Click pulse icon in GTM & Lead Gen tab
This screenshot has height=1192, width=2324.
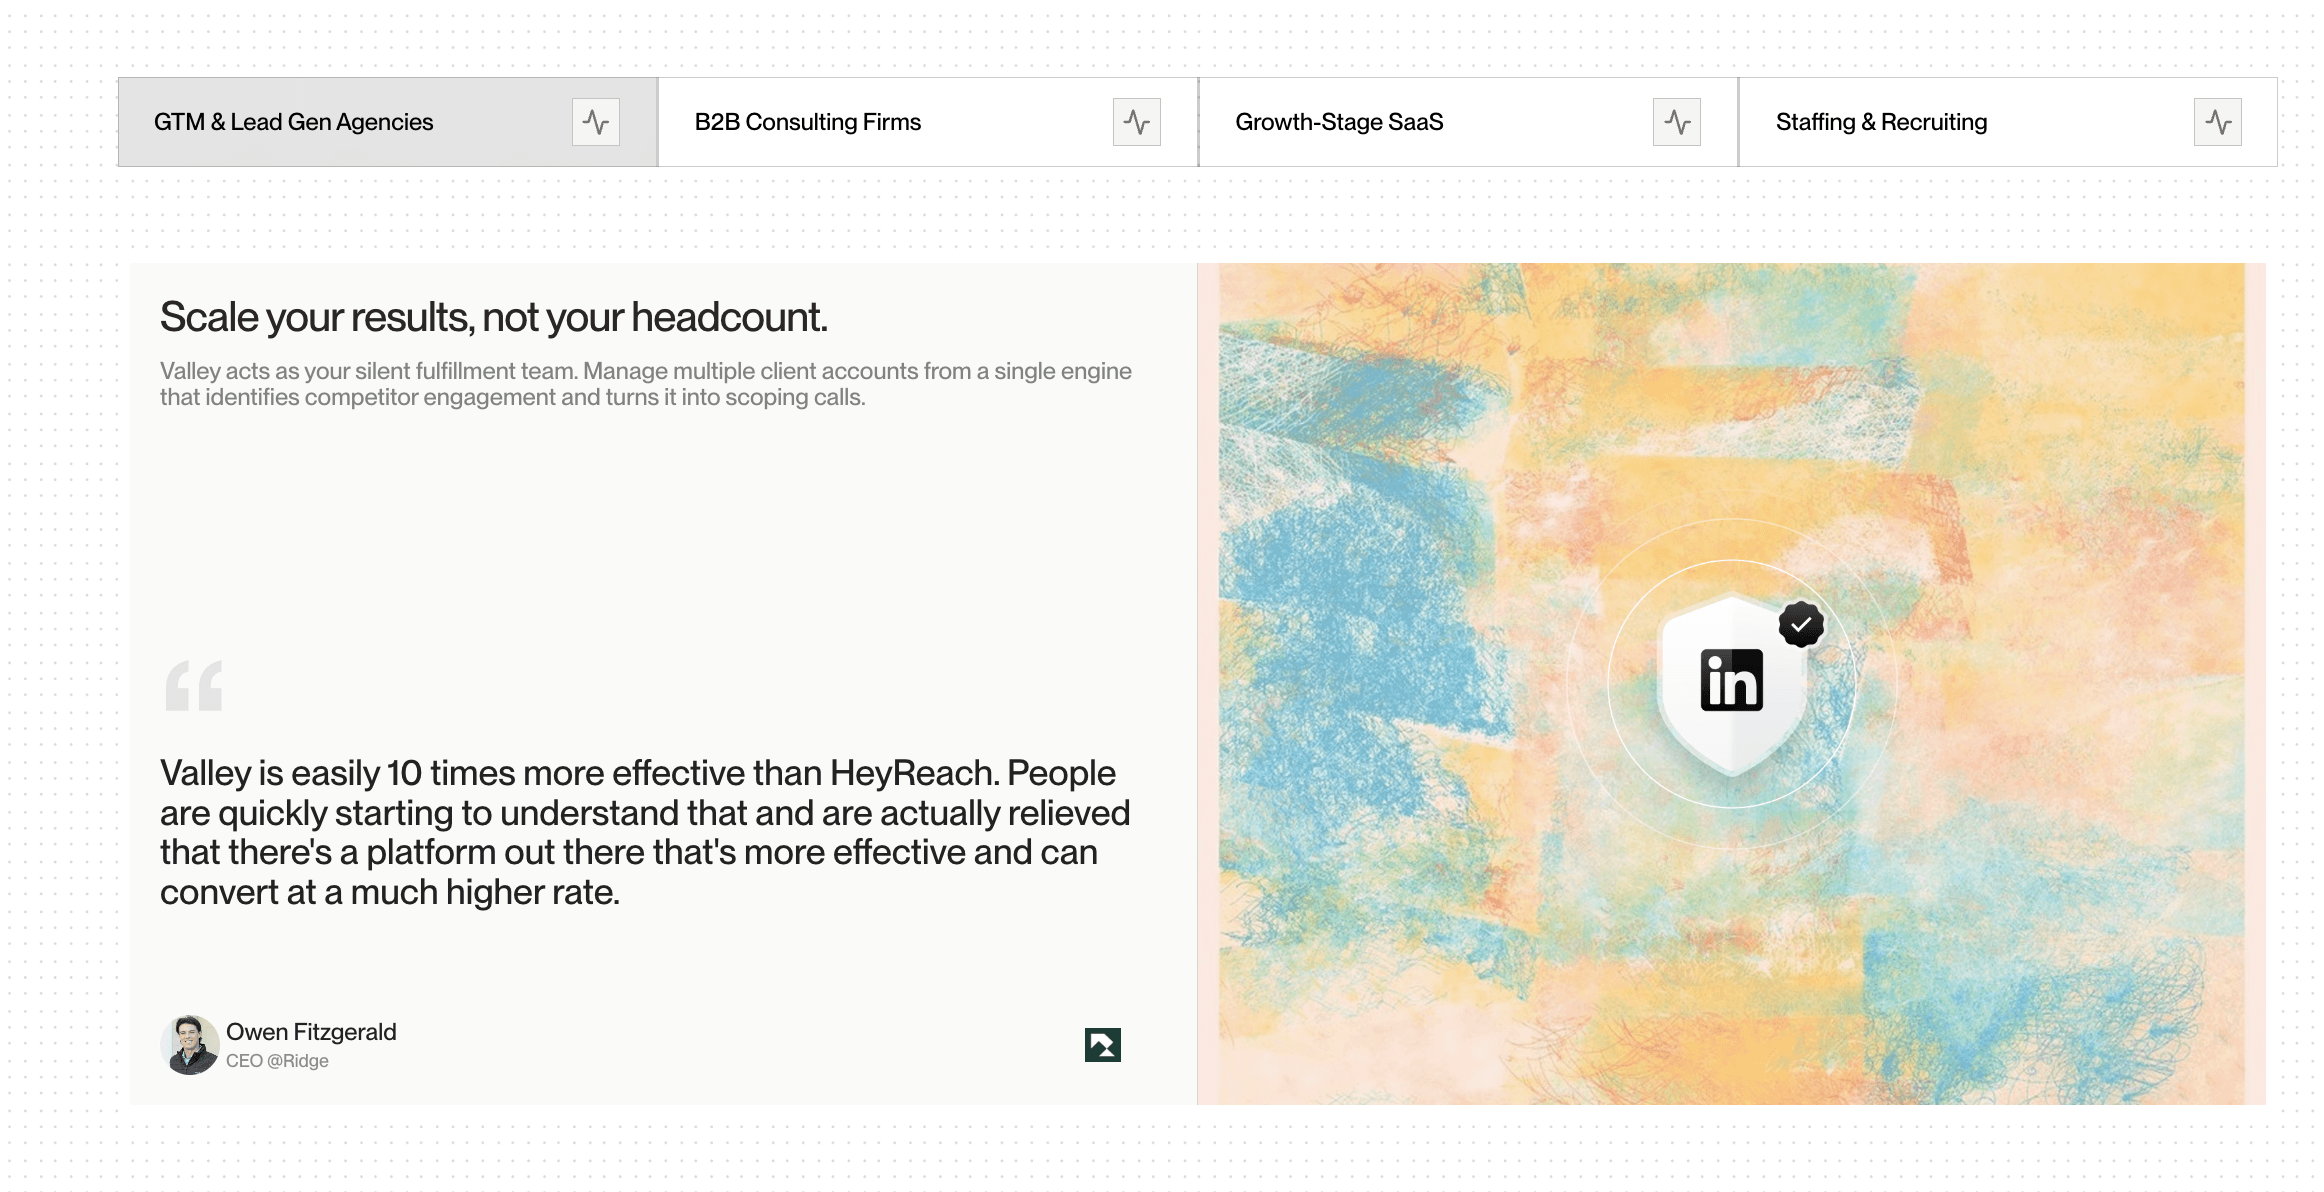[596, 122]
